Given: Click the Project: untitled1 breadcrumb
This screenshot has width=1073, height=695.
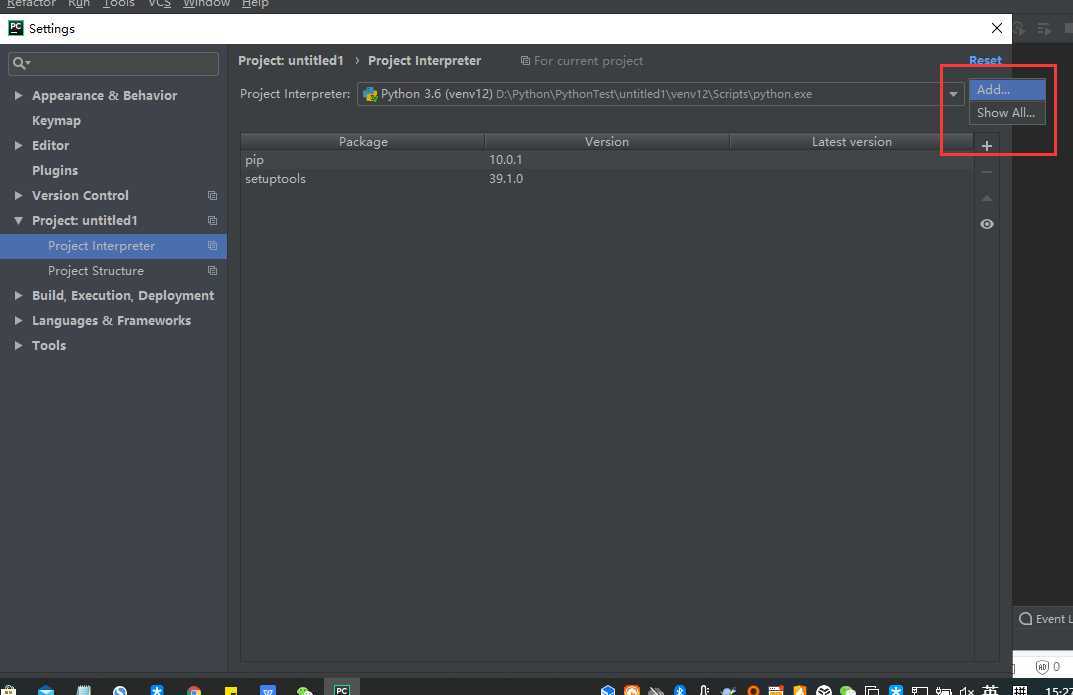Looking at the screenshot, I should tap(291, 60).
